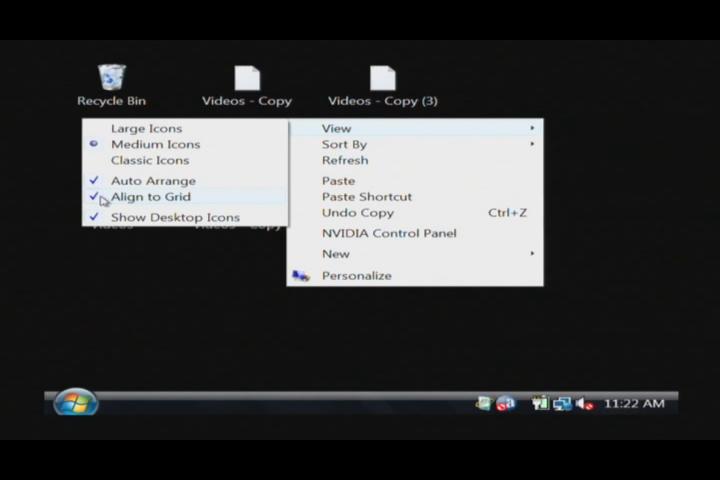Switch to Classic Icons view
This screenshot has height=480, width=720.
click(185, 160)
